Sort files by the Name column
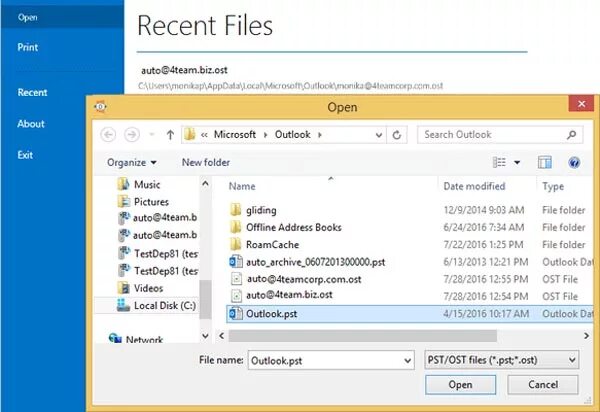 [x=242, y=186]
